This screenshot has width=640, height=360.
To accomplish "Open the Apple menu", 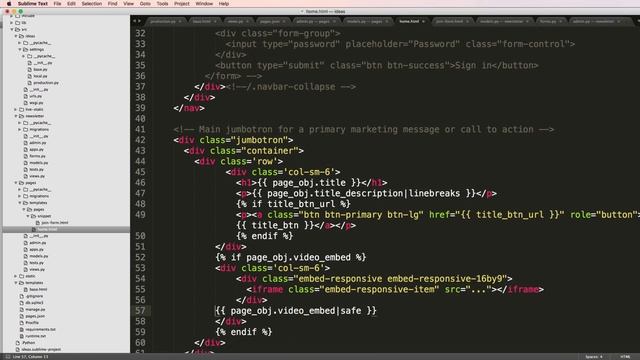I will 9,4.
